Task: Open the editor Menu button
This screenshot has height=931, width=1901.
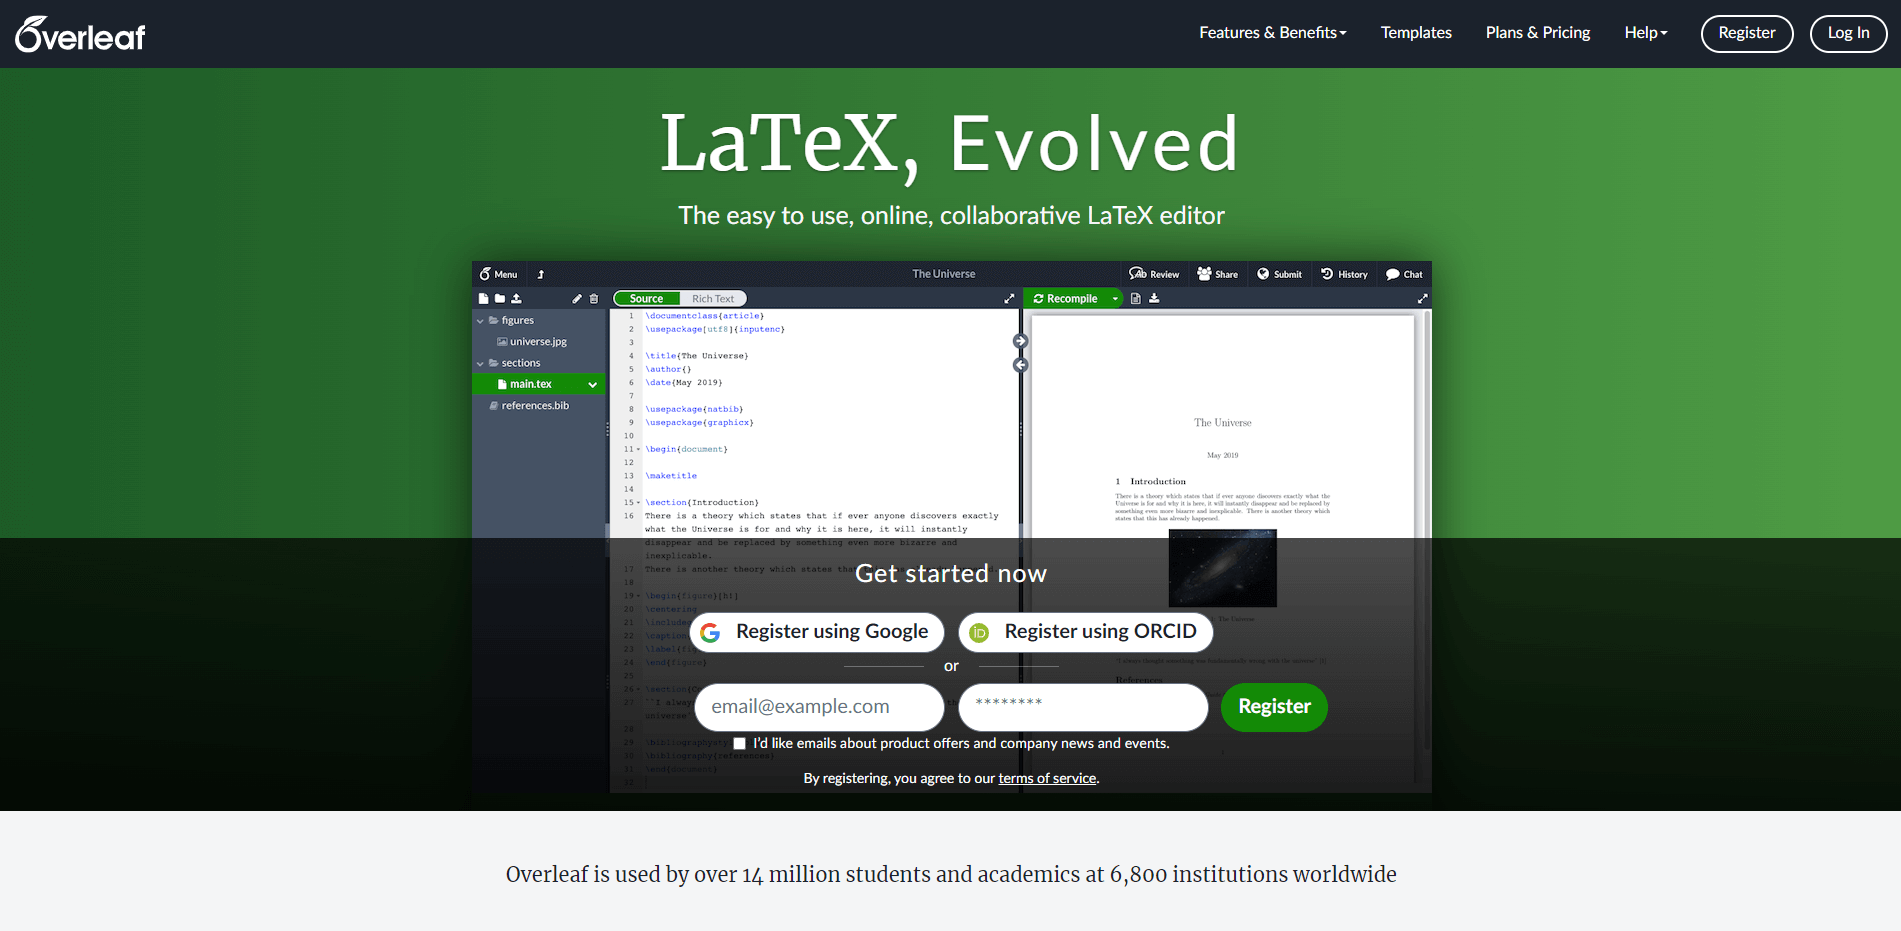Action: 498,274
